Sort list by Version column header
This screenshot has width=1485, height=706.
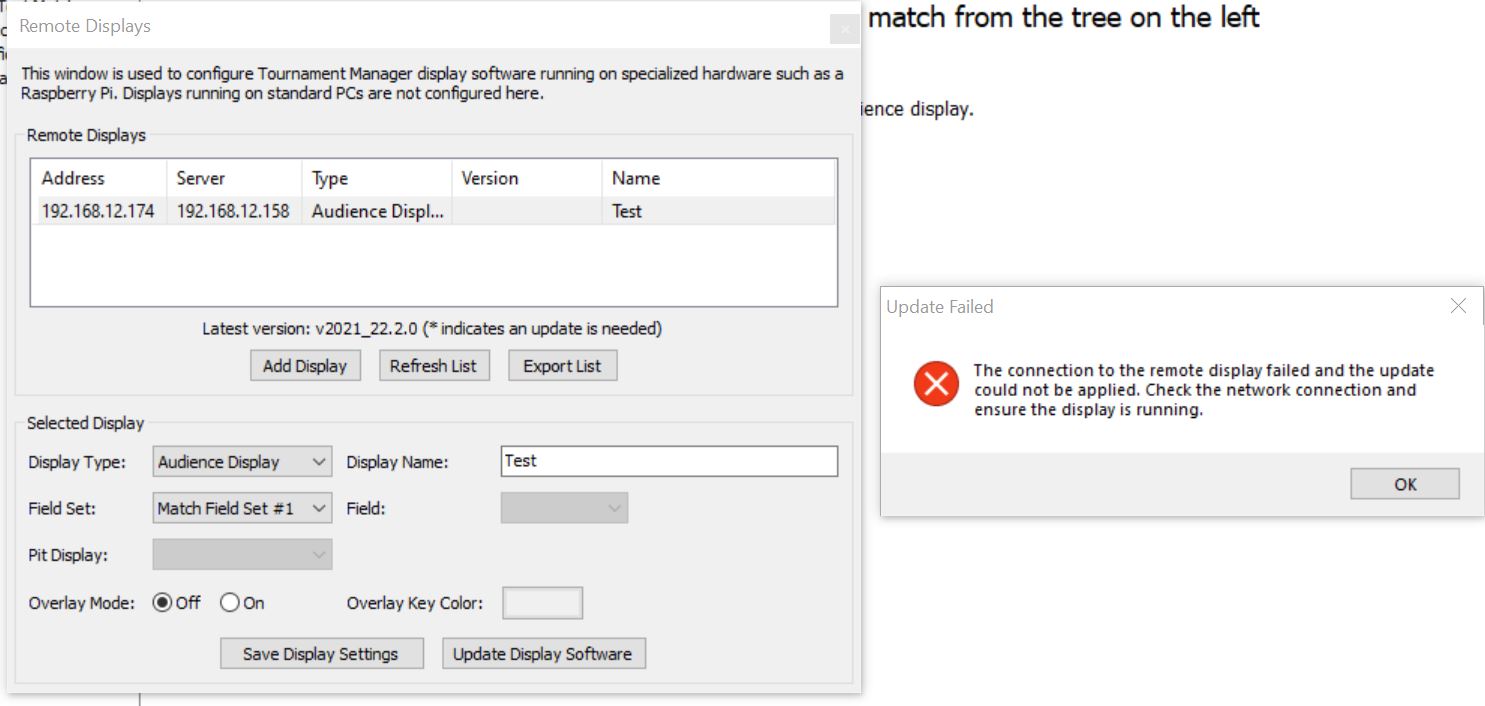click(526, 178)
